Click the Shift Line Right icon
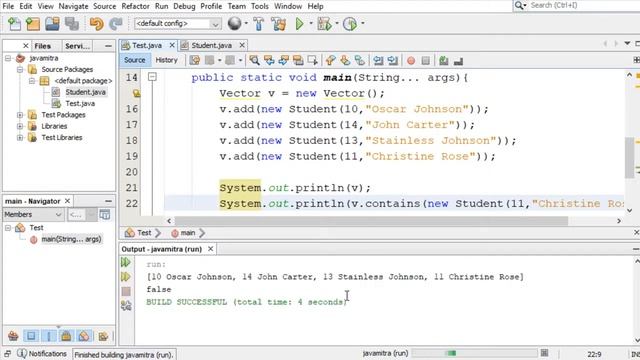Image resolution: width=640 pixels, height=360 pixels. [x=393, y=61]
